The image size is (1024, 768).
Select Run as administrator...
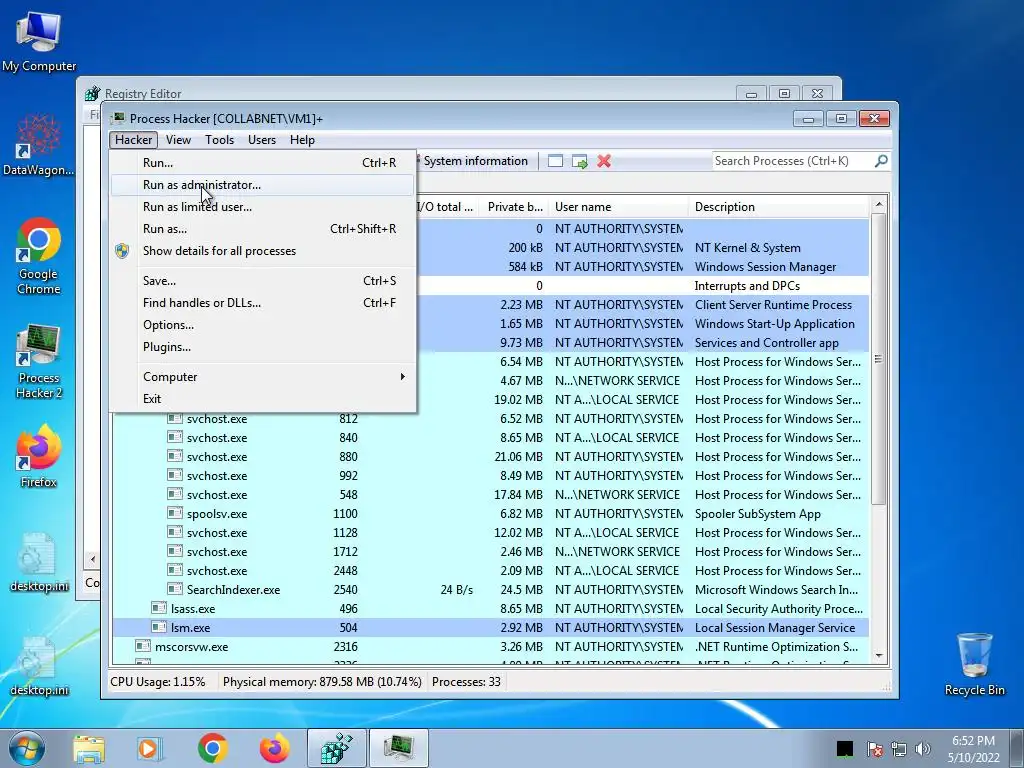[x=263, y=185]
